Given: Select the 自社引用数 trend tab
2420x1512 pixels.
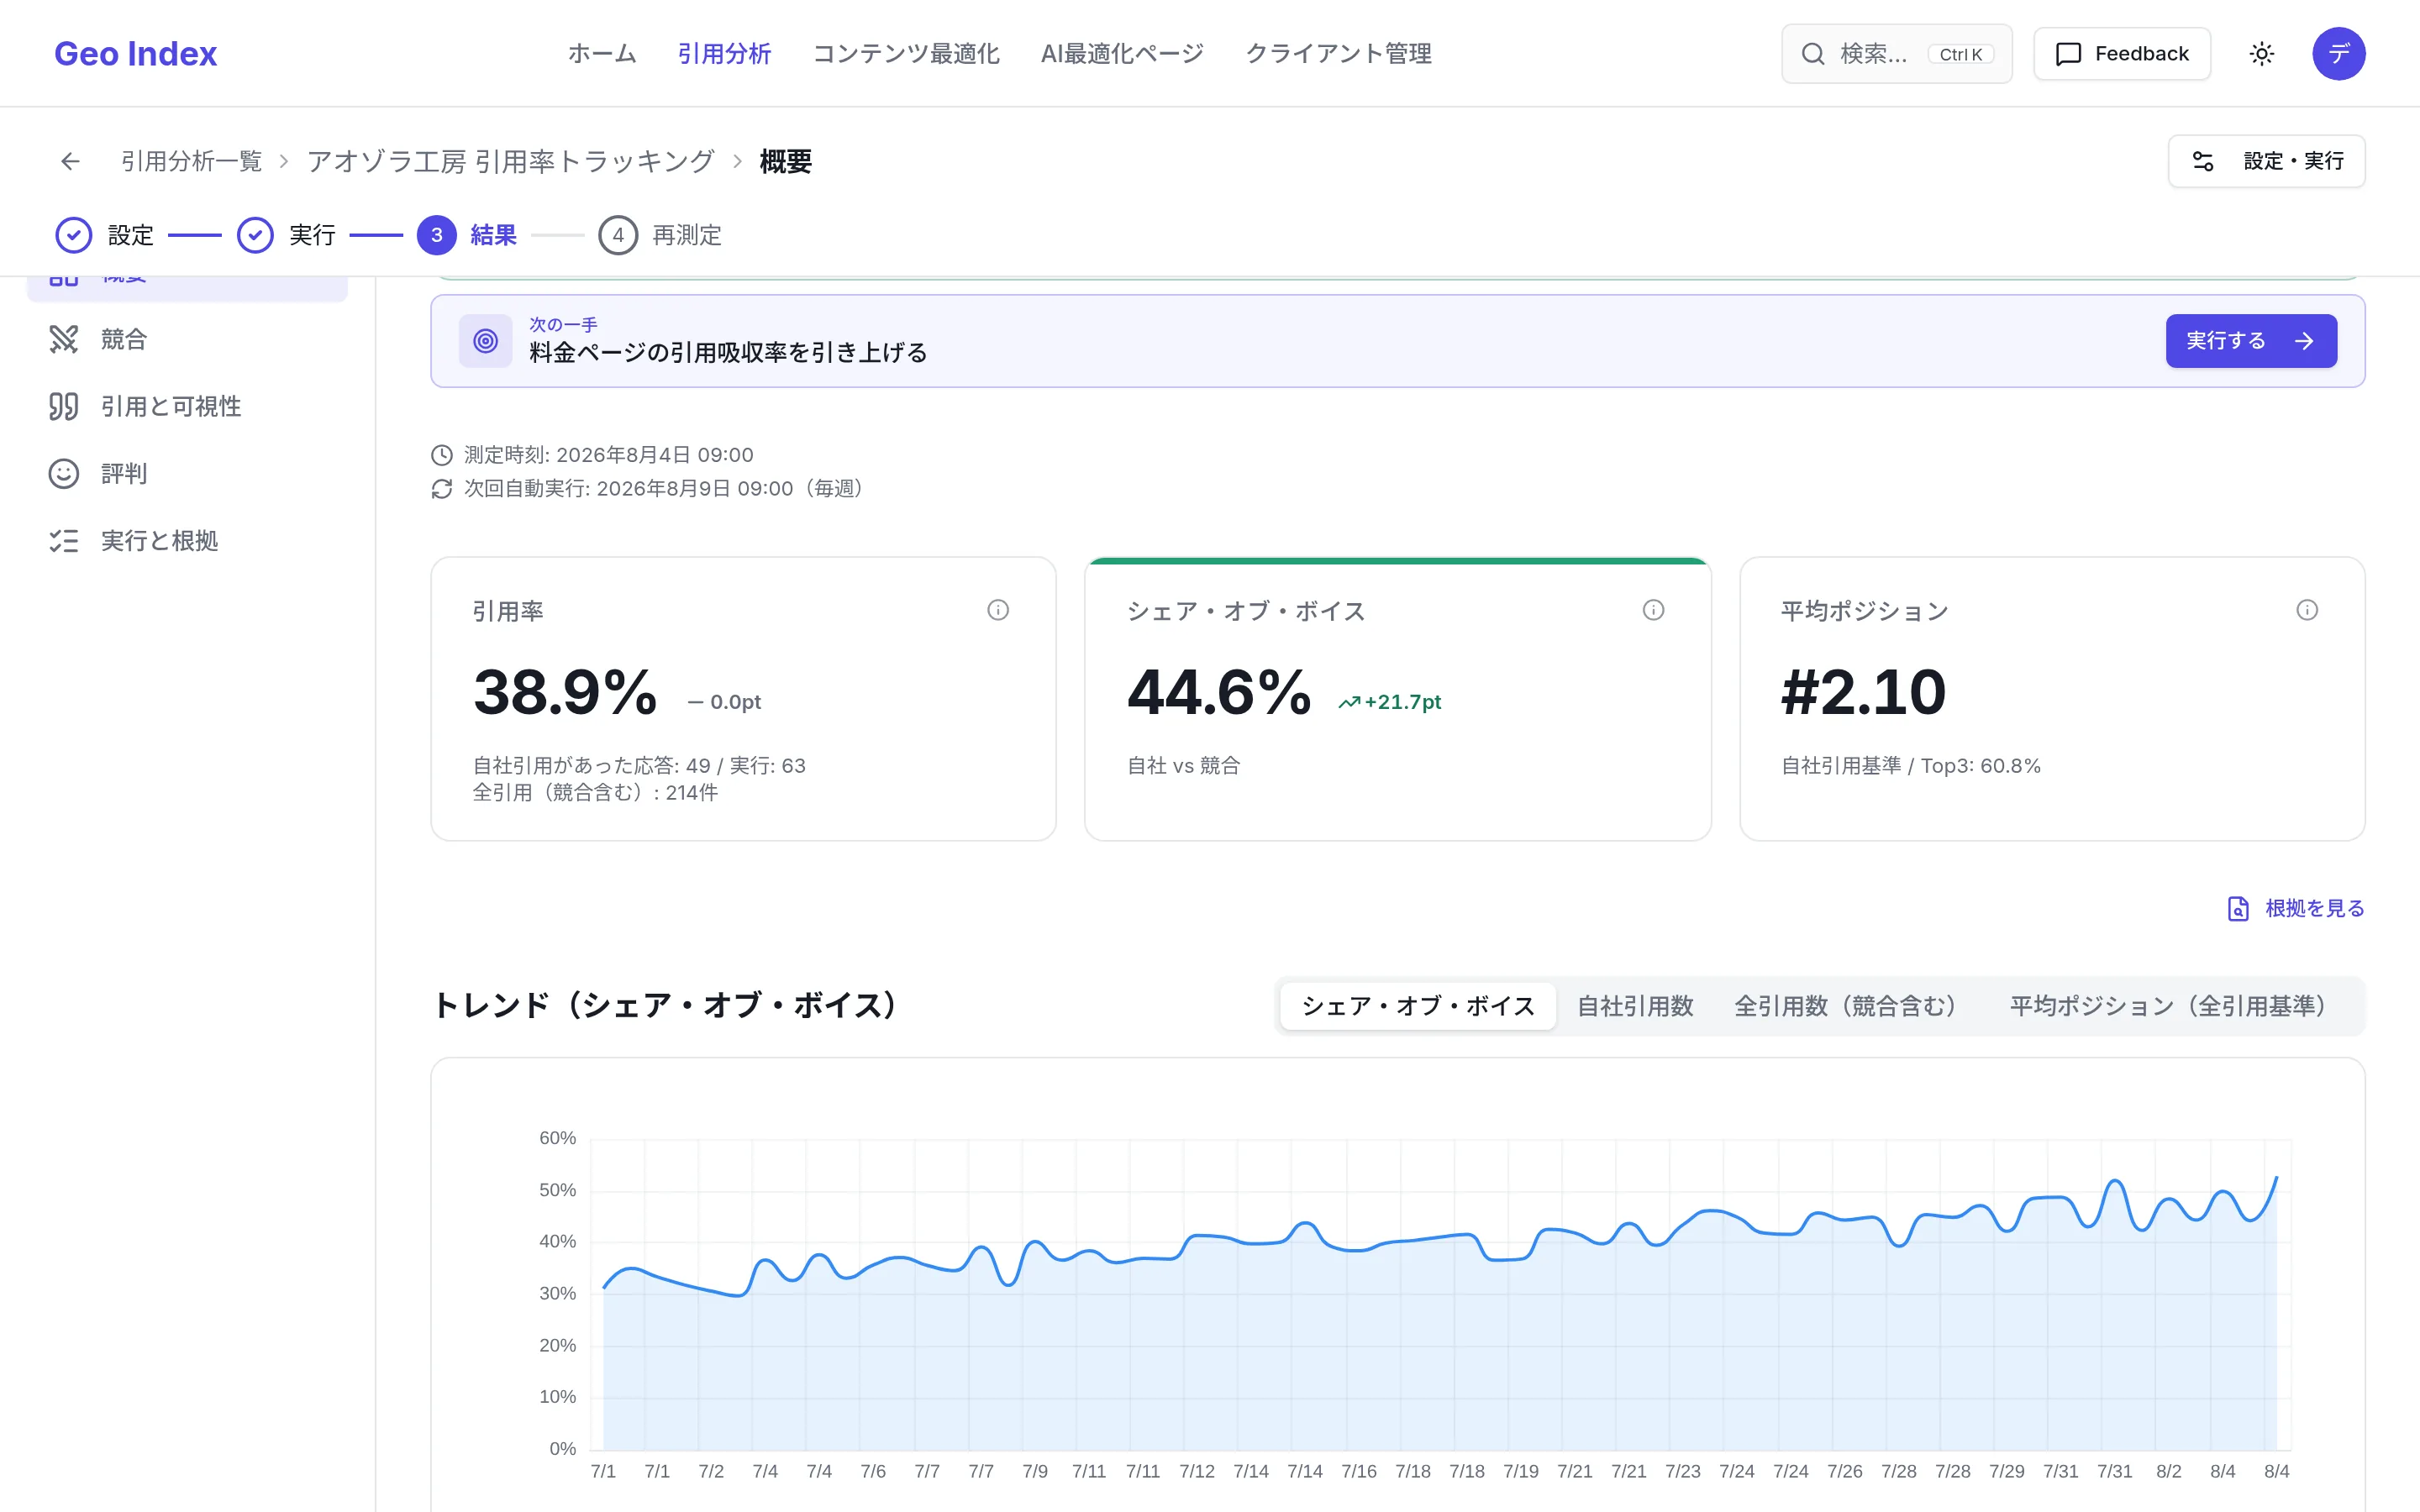Looking at the screenshot, I should coord(1635,1006).
